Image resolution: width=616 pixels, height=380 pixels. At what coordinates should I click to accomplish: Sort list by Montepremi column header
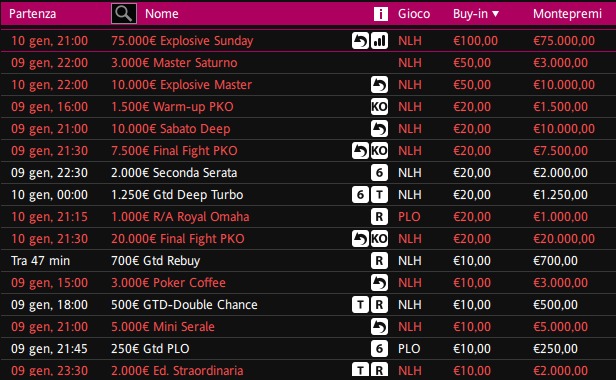coord(567,14)
